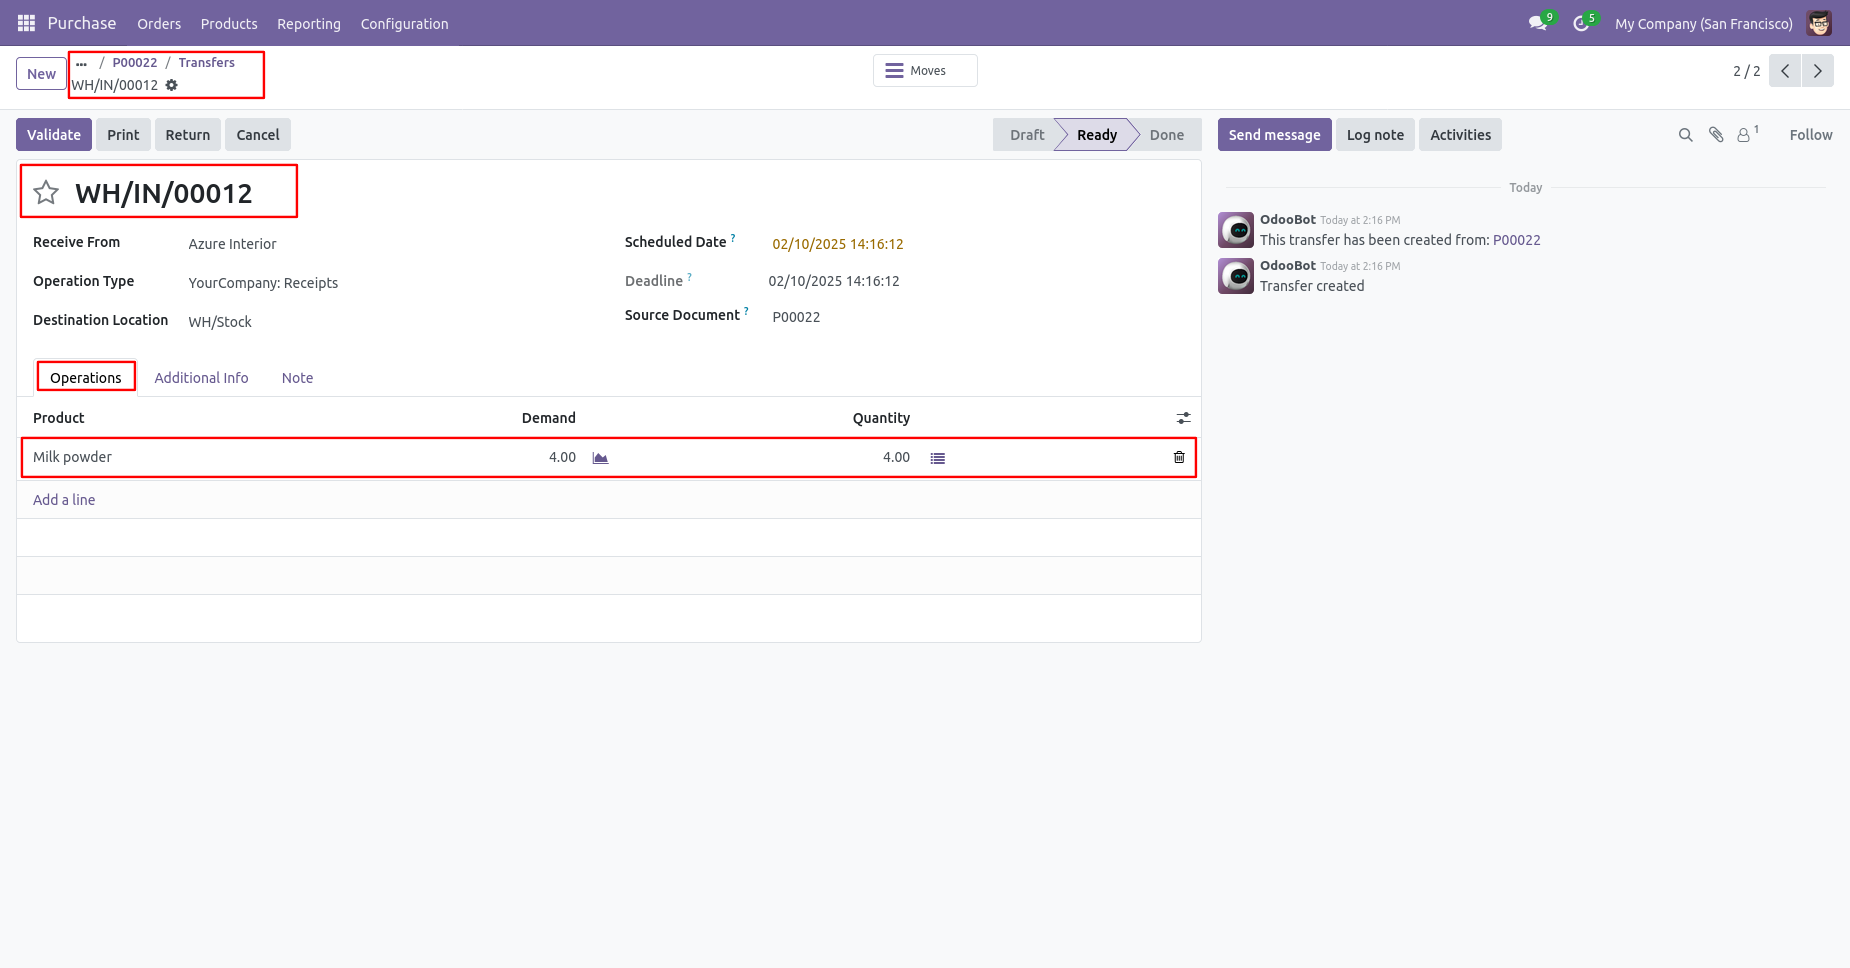Open P00022 link in OdooBot message
The width and height of the screenshot is (1850, 968).
pos(1516,240)
